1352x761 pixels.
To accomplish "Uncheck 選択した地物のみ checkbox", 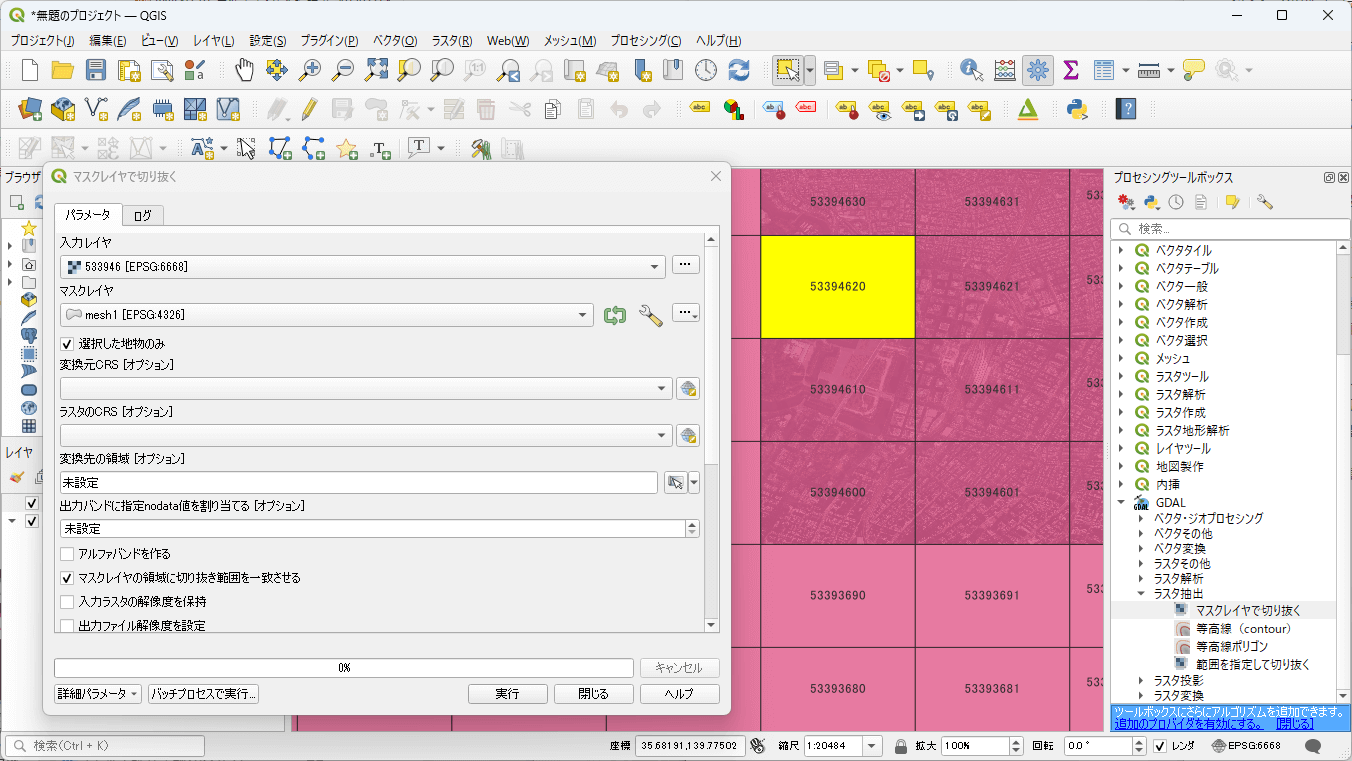I will pyautogui.click(x=68, y=343).
